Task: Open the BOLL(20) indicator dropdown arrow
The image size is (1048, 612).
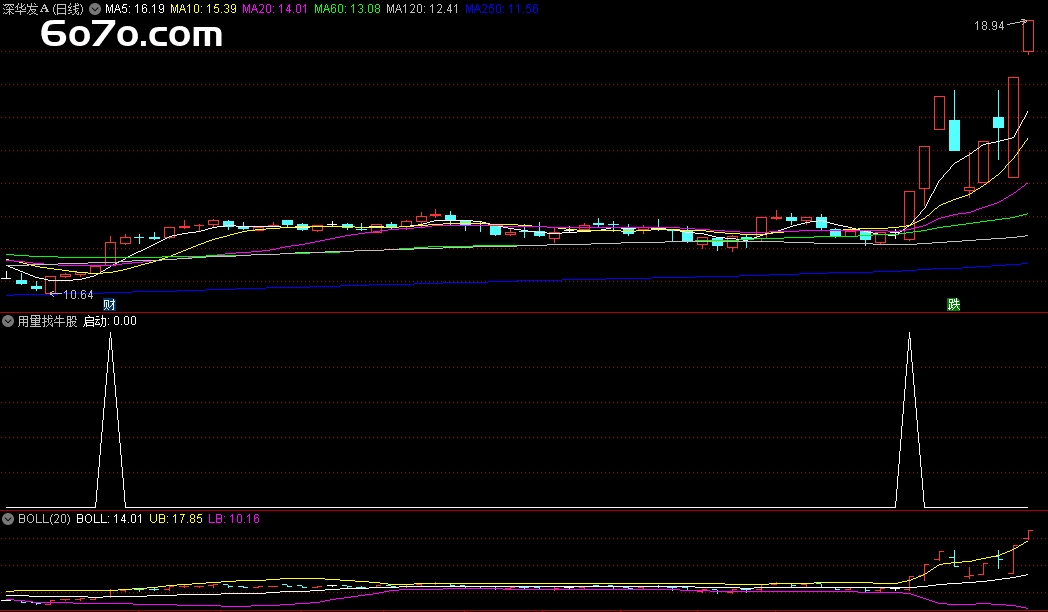Action: [8, 519]
